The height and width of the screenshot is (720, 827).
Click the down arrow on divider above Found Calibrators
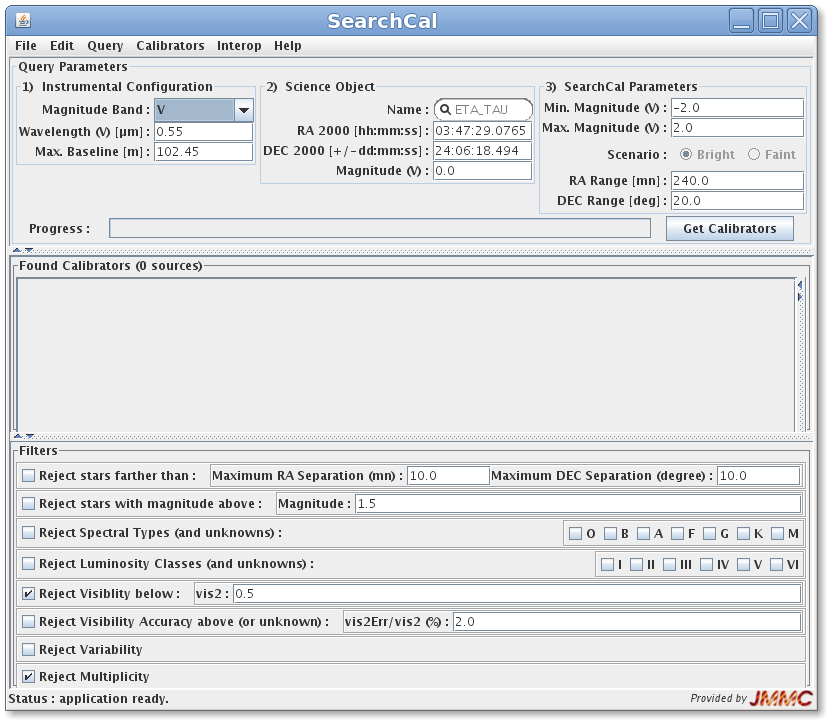coord(29,250)
